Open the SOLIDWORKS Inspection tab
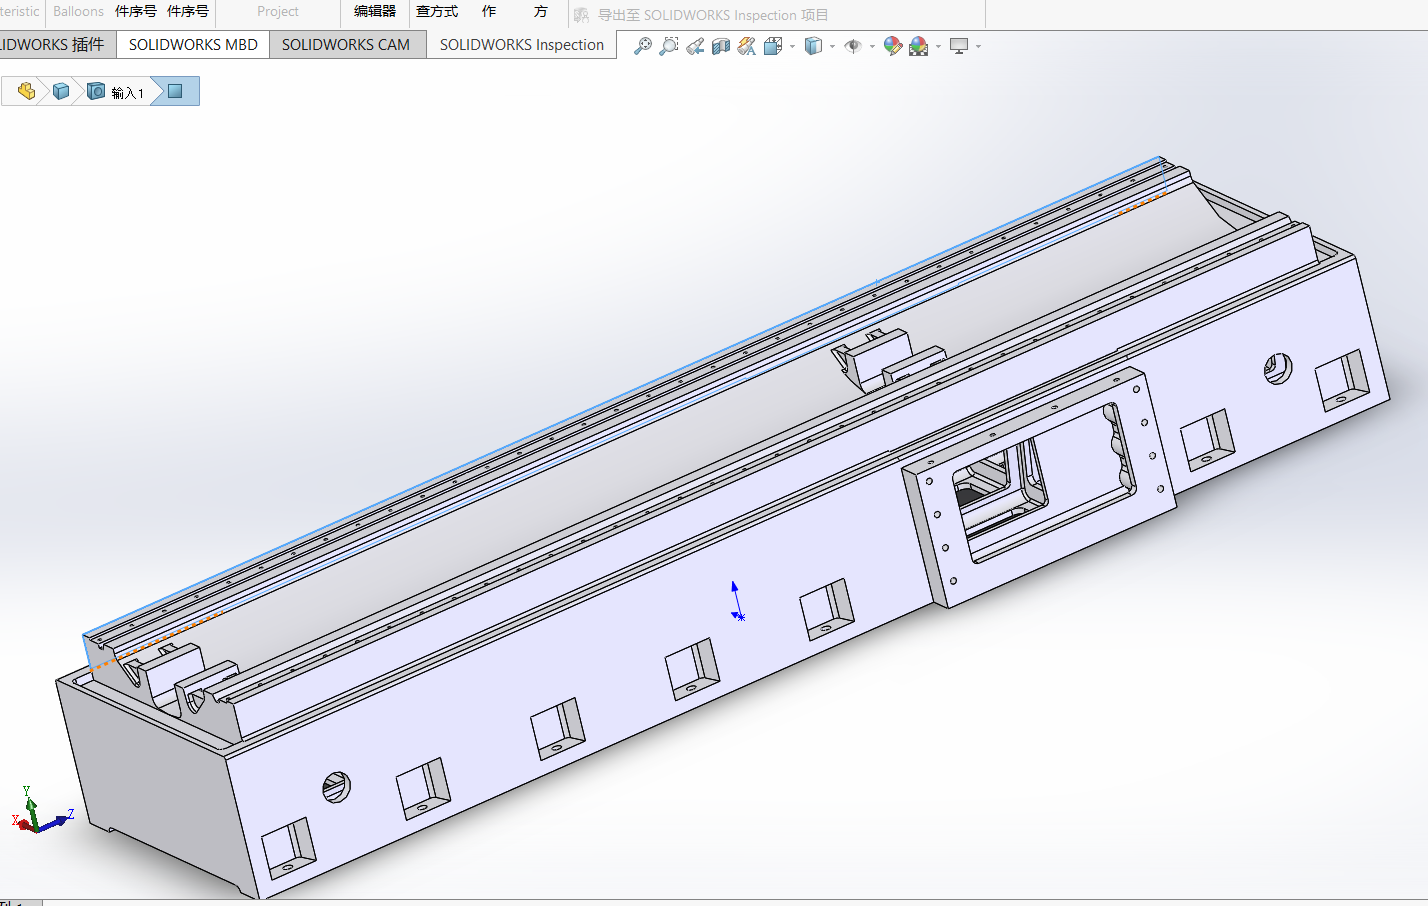This screenshot has height=906, width=1428. click(521, 45)
